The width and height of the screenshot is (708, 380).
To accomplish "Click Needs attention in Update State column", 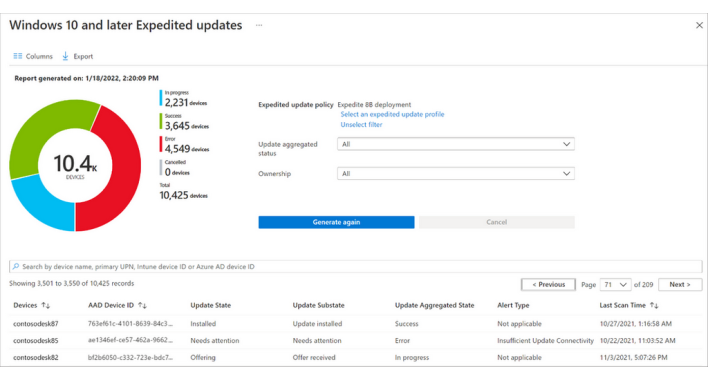I will click(x=214, y=341).
